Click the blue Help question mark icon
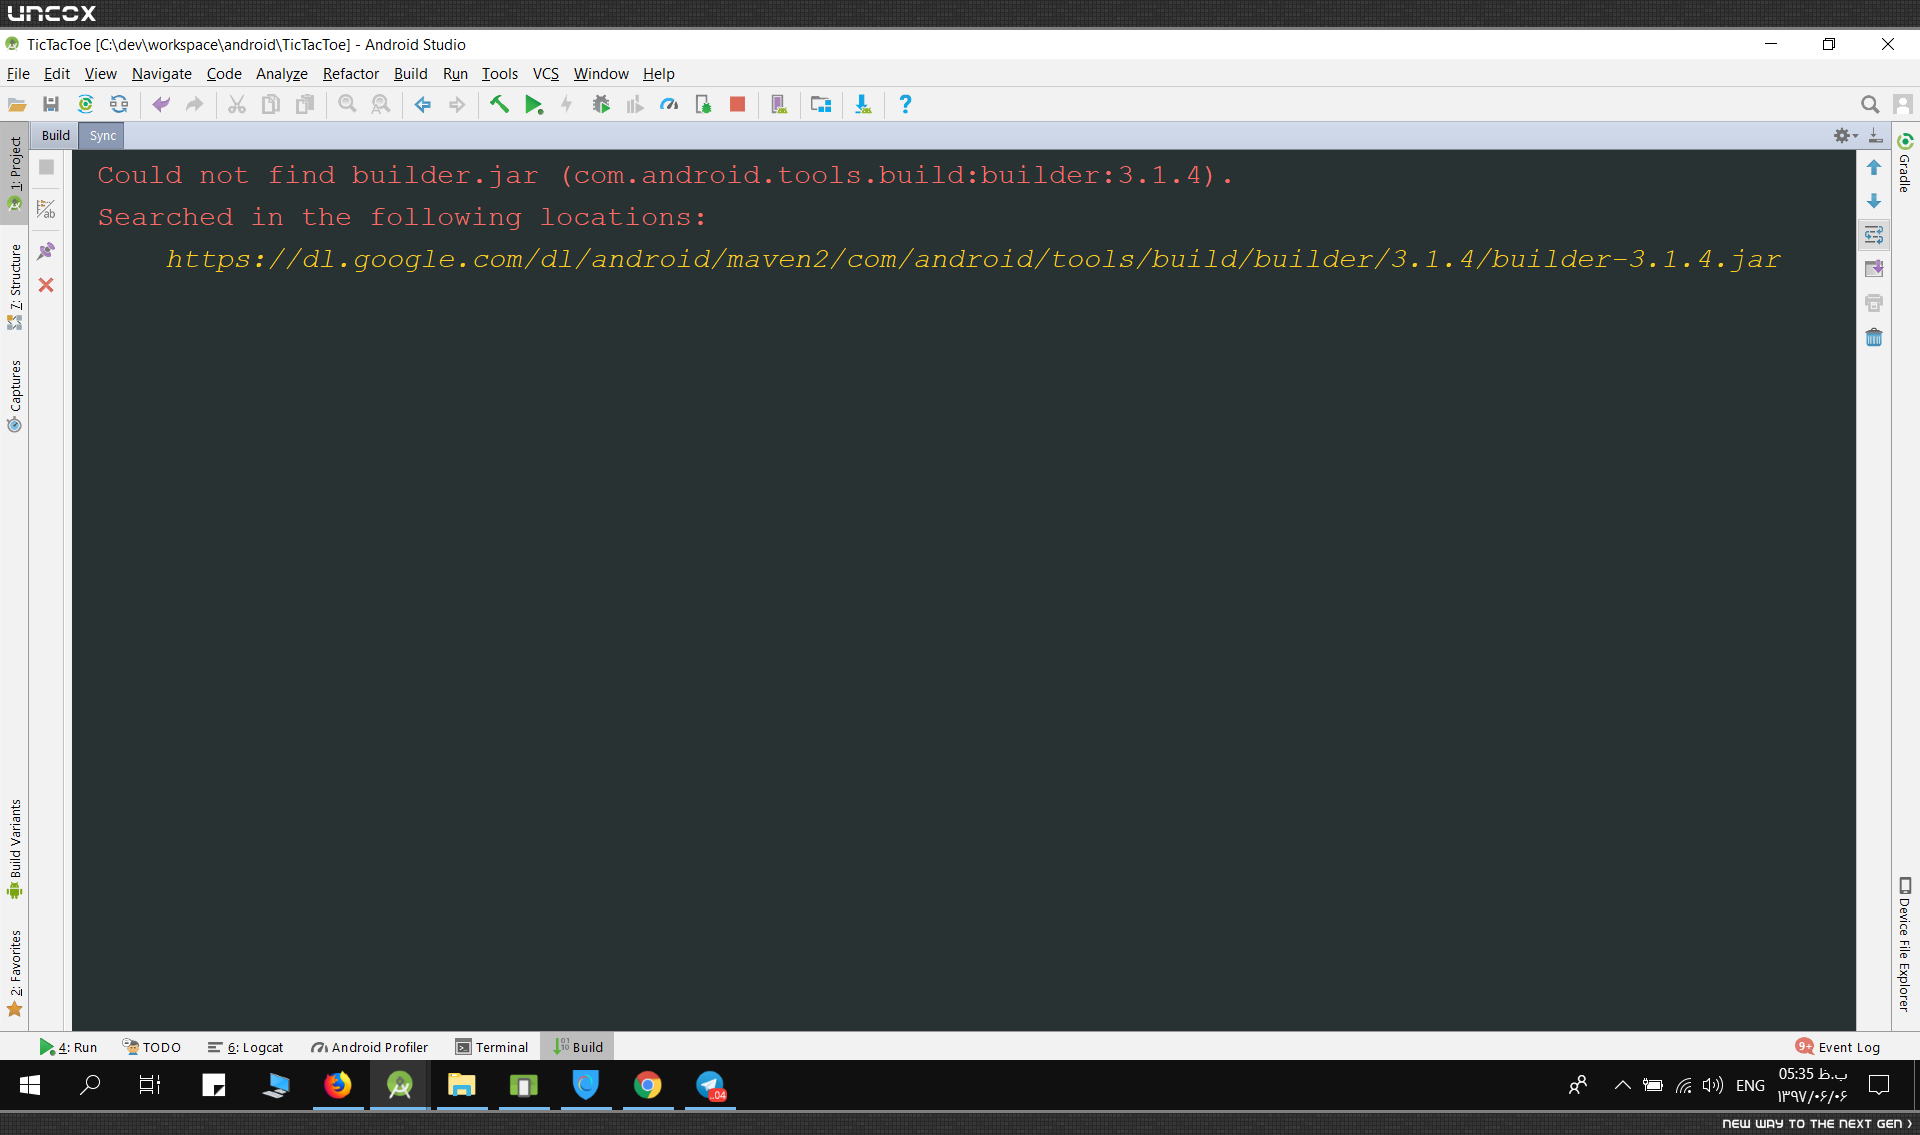Image resolution: width=1920 pixels, height=1135 pixels. click(905, 104)
